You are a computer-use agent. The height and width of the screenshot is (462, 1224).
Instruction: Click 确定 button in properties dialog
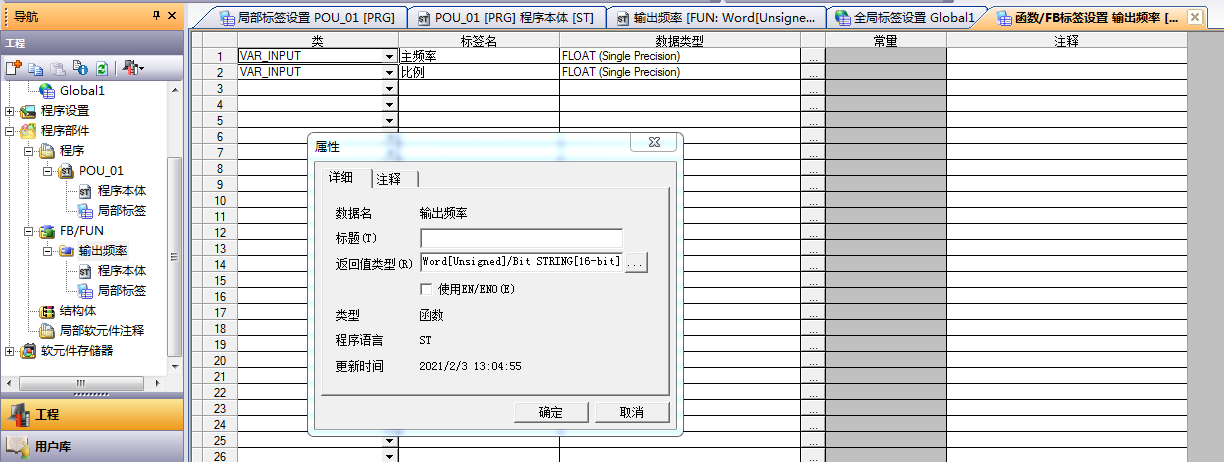tap(550, 412)
